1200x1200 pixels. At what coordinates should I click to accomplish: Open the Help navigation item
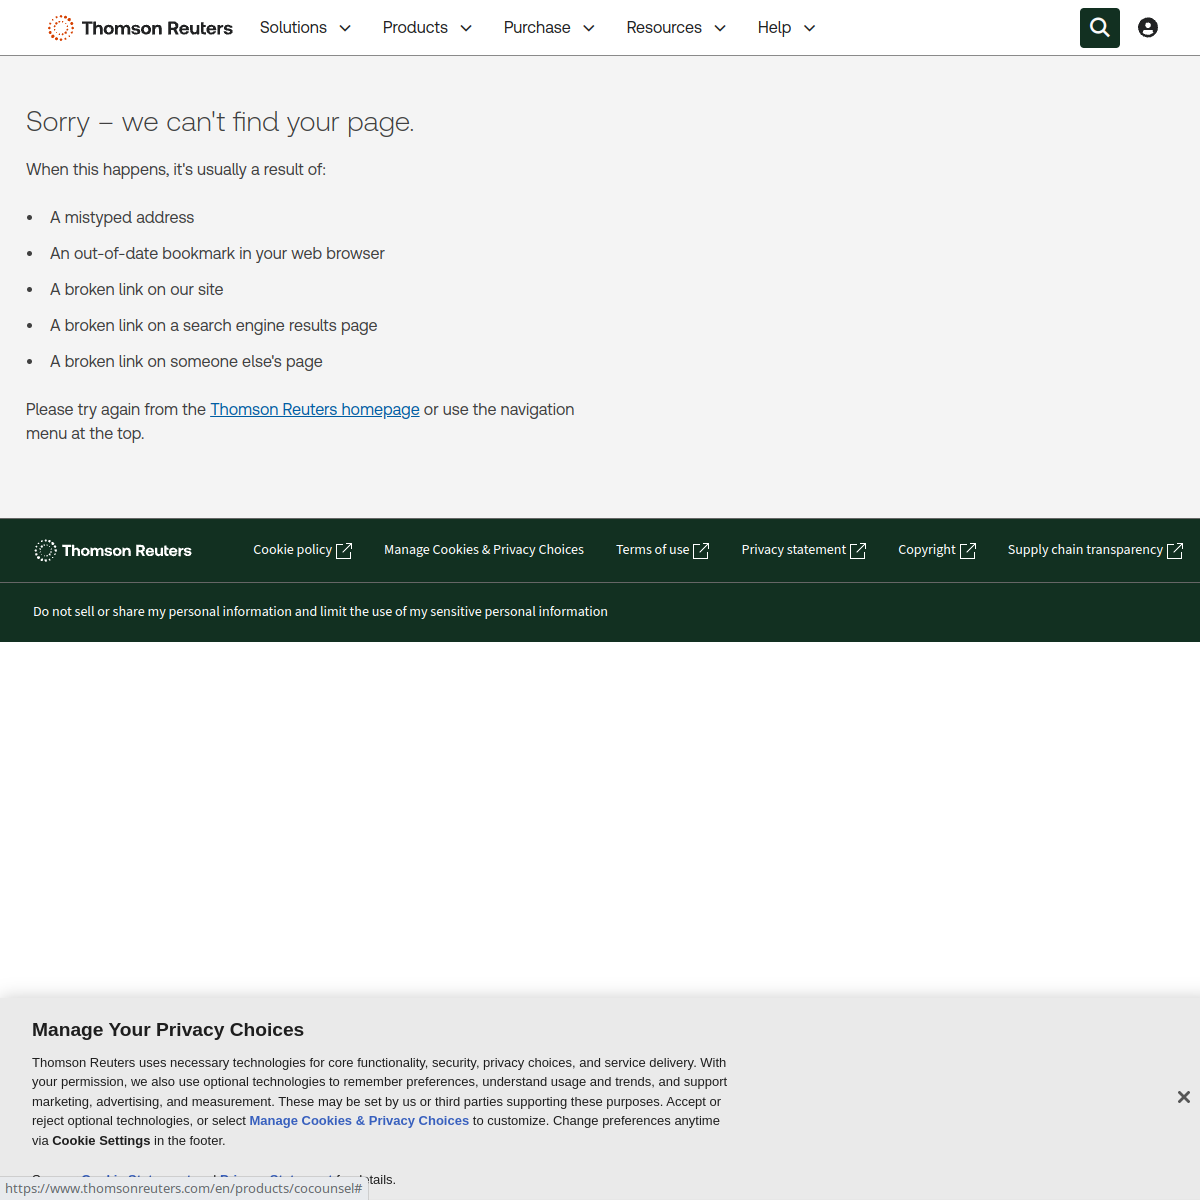774,28
